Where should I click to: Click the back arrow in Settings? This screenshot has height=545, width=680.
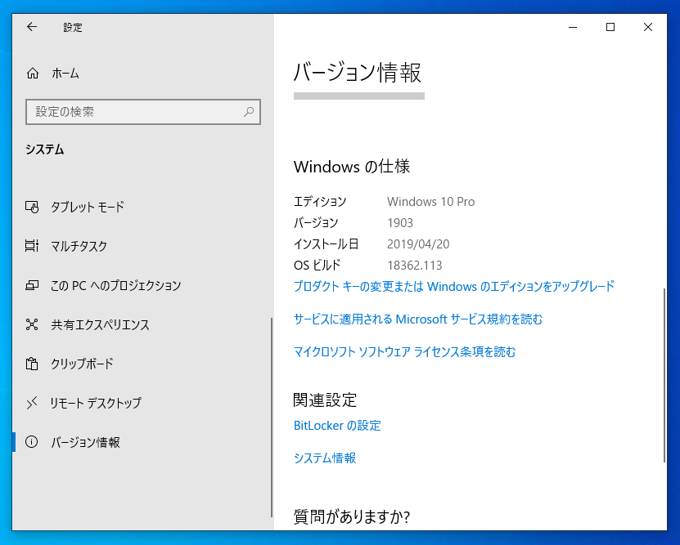(x=32, y=27)
